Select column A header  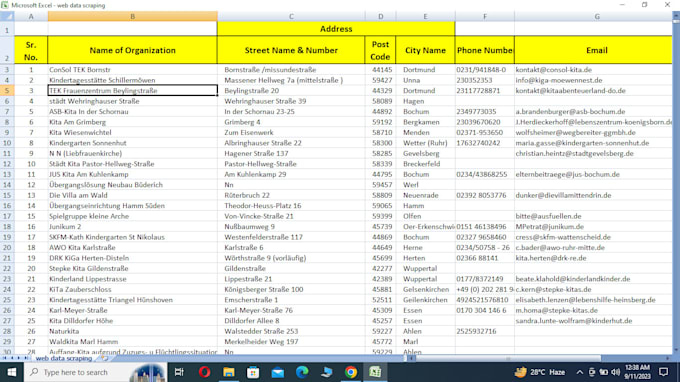point(31,16)
